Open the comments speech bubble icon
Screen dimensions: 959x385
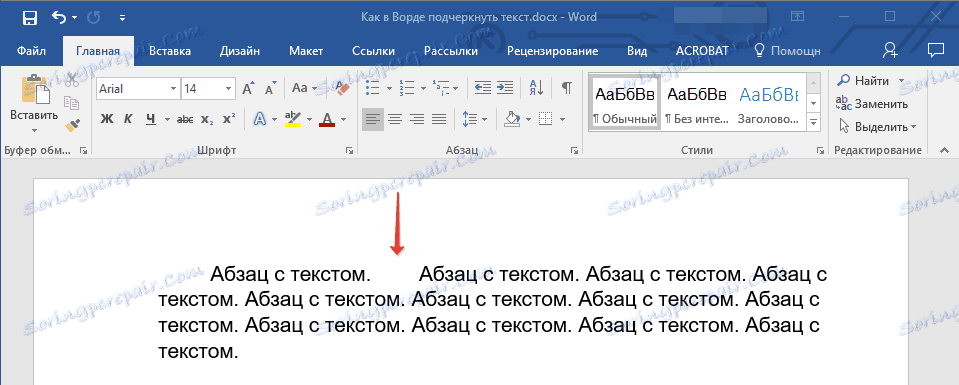(935, 51)
